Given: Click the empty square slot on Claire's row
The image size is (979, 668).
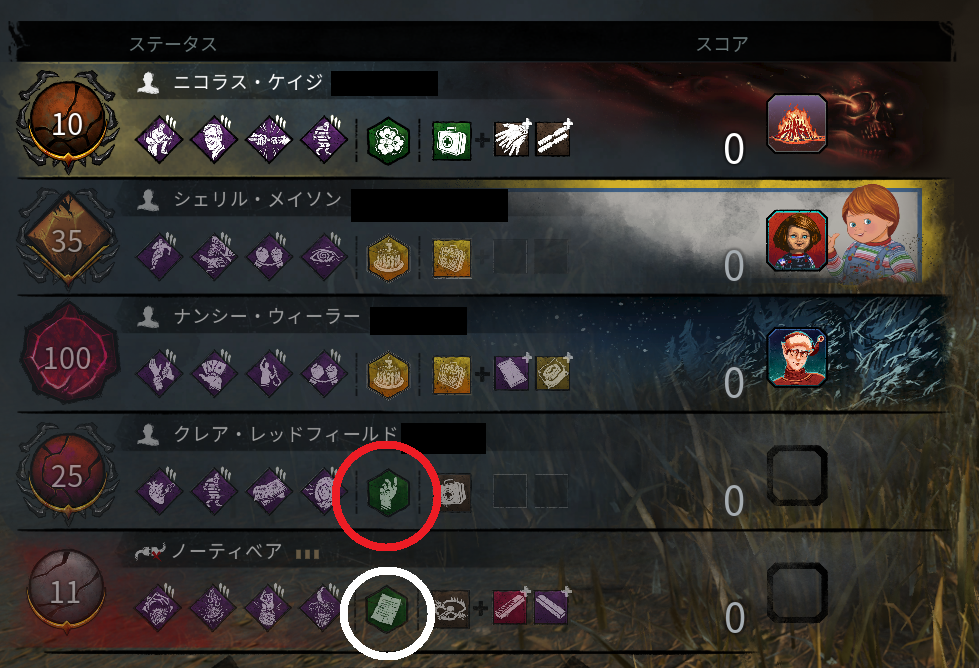Looking at the screenshot, I should coord(797,476).
